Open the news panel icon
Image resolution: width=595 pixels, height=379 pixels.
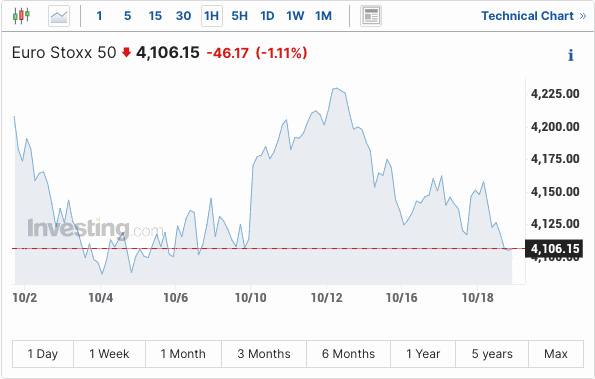(371, 16)
